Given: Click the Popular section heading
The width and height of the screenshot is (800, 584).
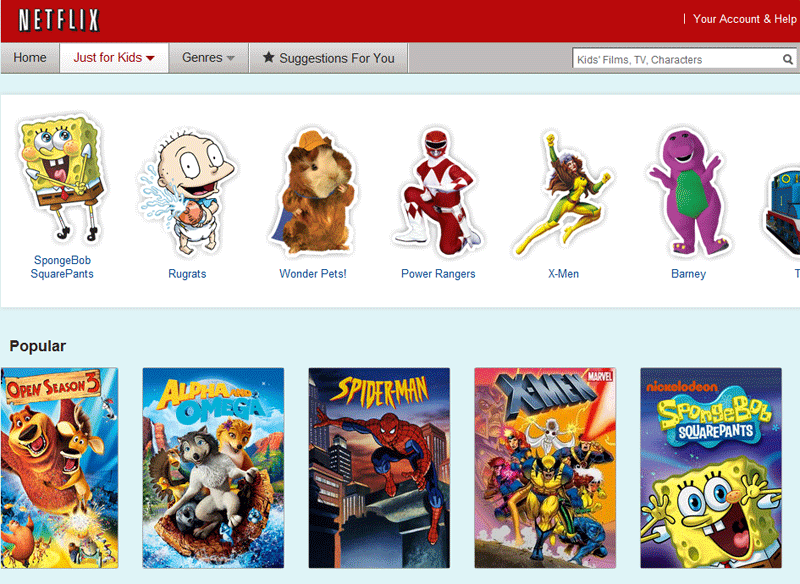Looking at the screenshot, I should click(38, 346).
